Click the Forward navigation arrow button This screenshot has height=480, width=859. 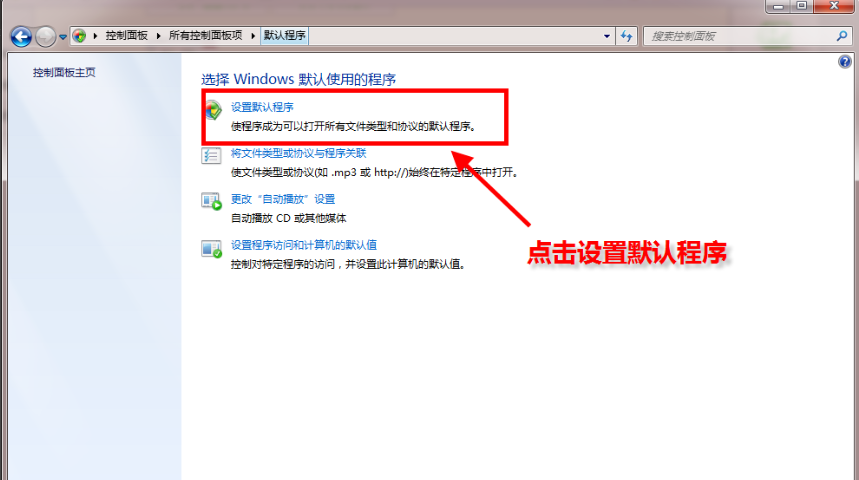(x=46, y=36)
